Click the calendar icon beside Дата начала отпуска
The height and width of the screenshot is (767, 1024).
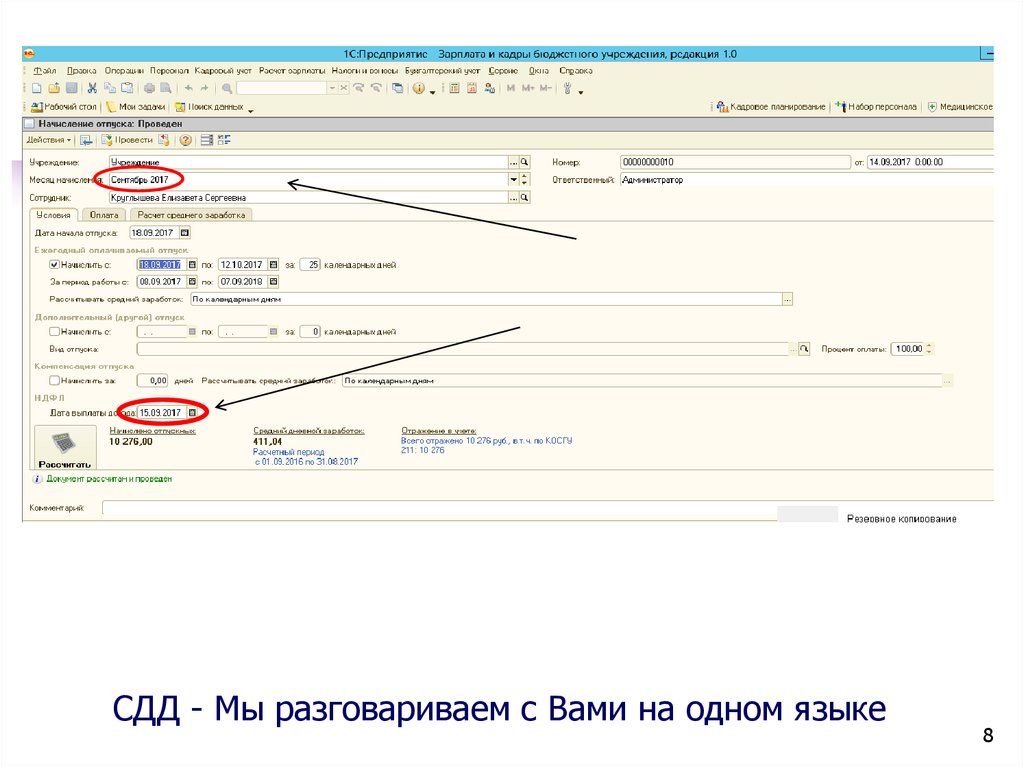(186, 232)
